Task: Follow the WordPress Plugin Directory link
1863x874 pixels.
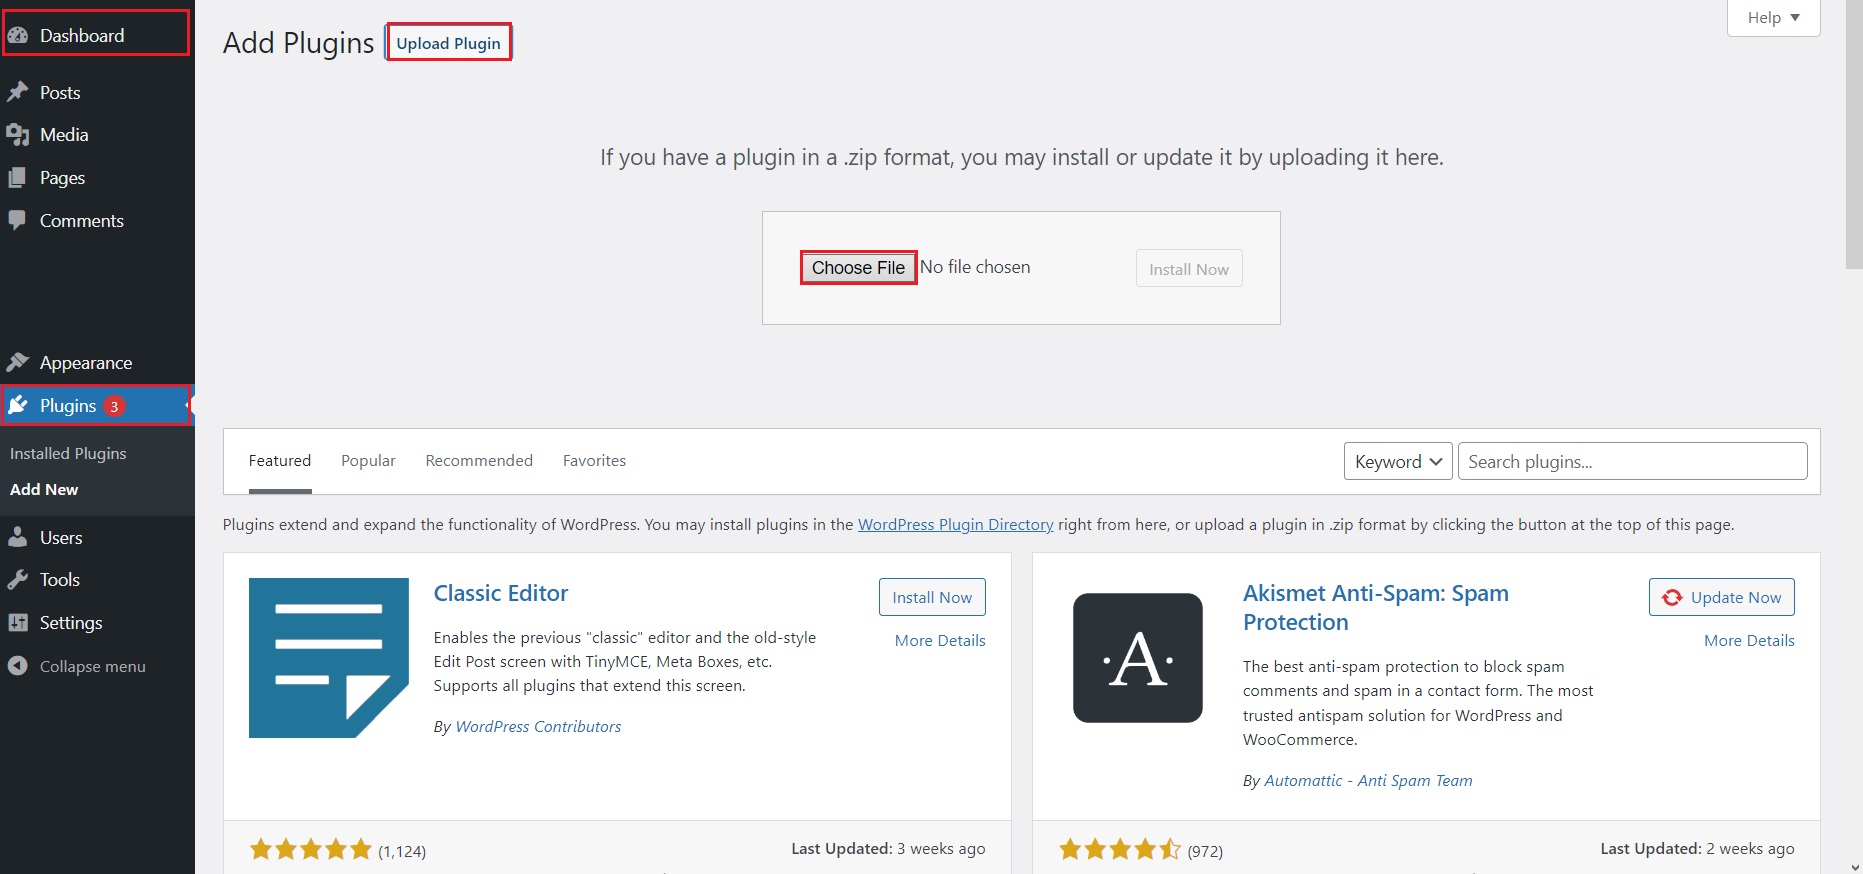Action: pyautogui.click(x=956, y=524)
